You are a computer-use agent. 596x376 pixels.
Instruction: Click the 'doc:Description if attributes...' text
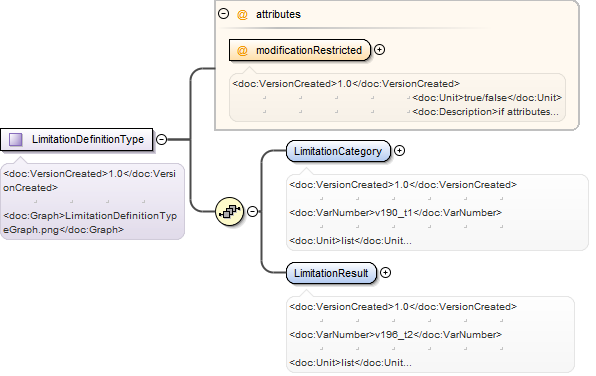click(x=485, y=112)
